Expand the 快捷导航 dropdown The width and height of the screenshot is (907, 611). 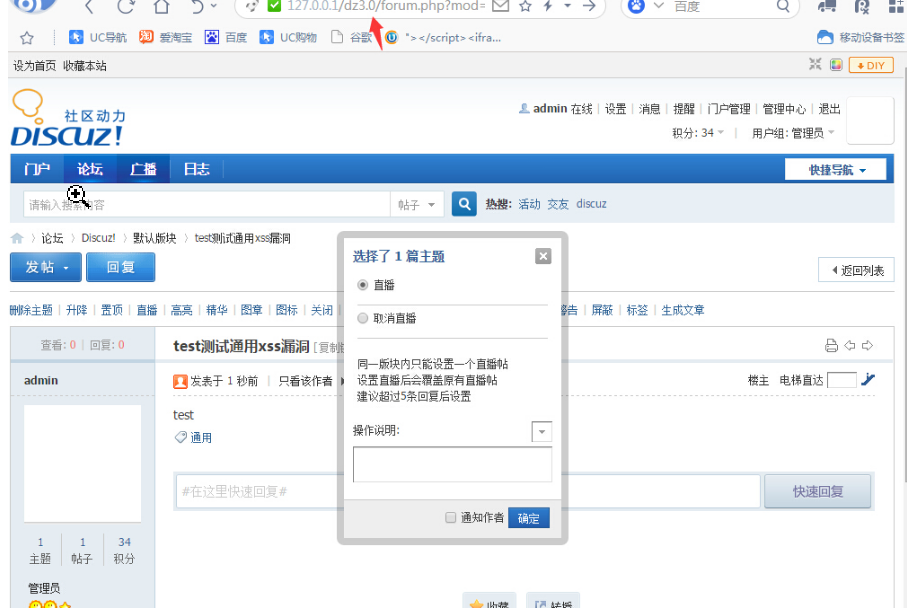(x=835, y=170)
